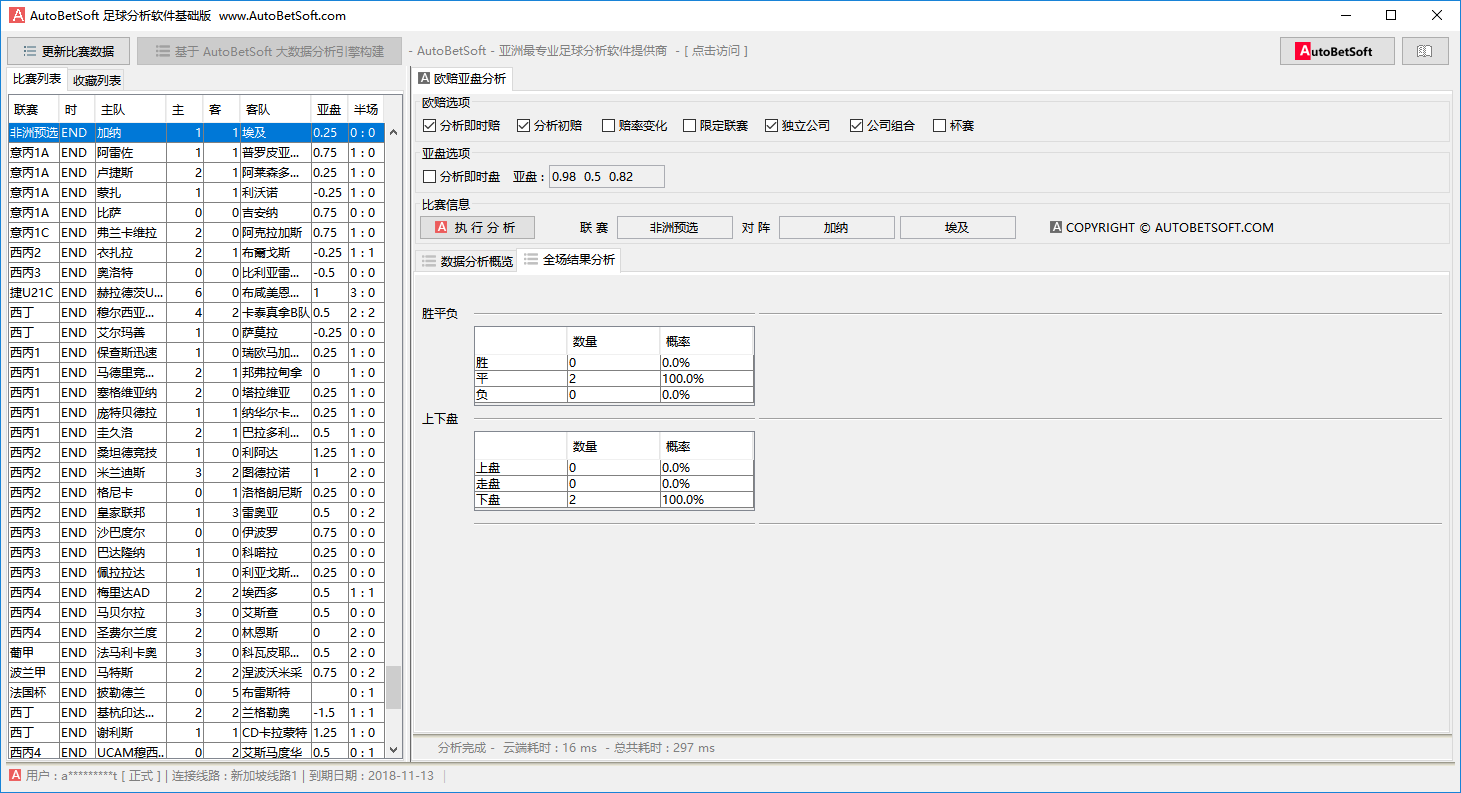
Task: Switch to the 比赛列表 tab
Action: [x=37, y=79]
